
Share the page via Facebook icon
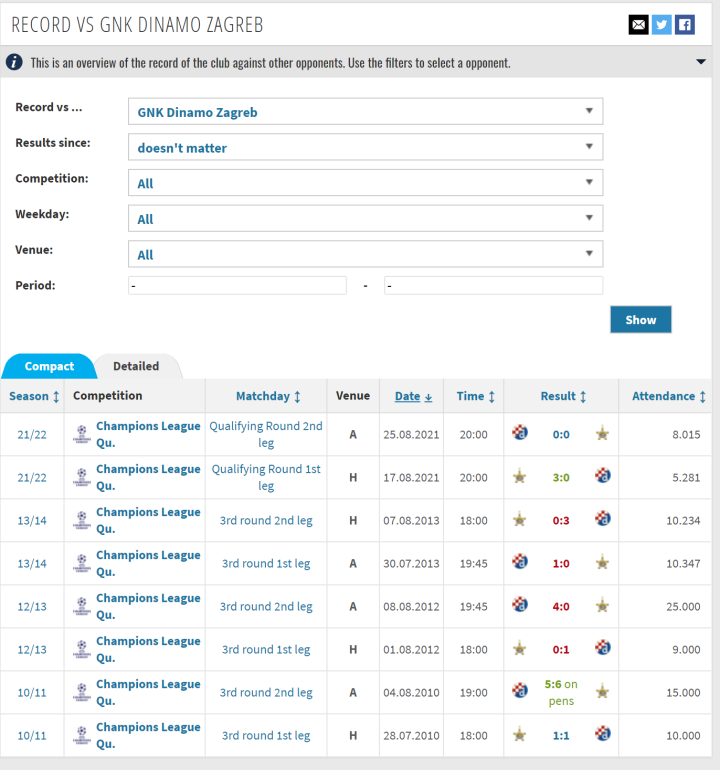685,25
